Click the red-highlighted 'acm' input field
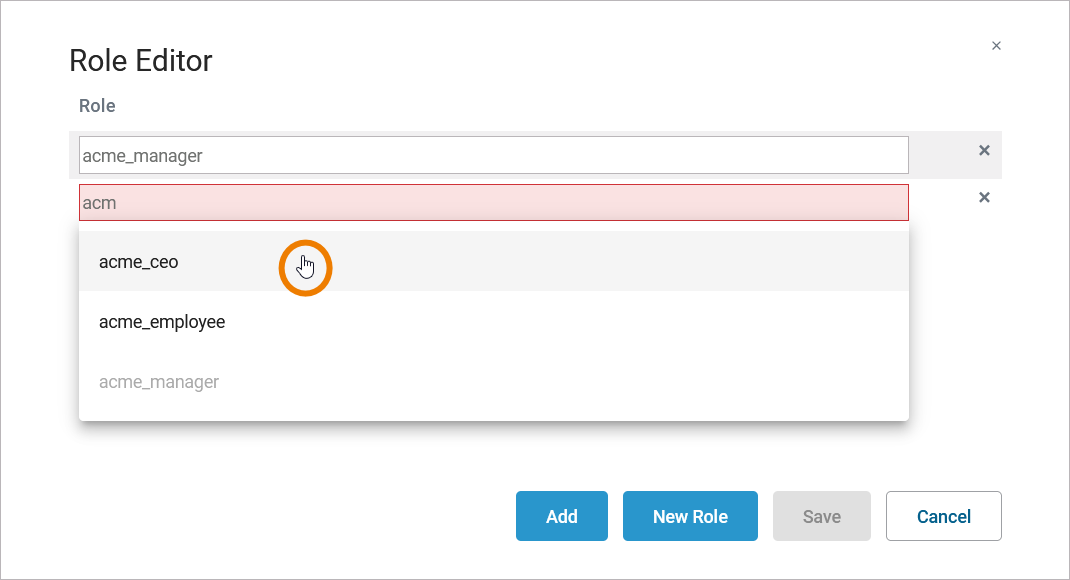 tap(493, 202)
